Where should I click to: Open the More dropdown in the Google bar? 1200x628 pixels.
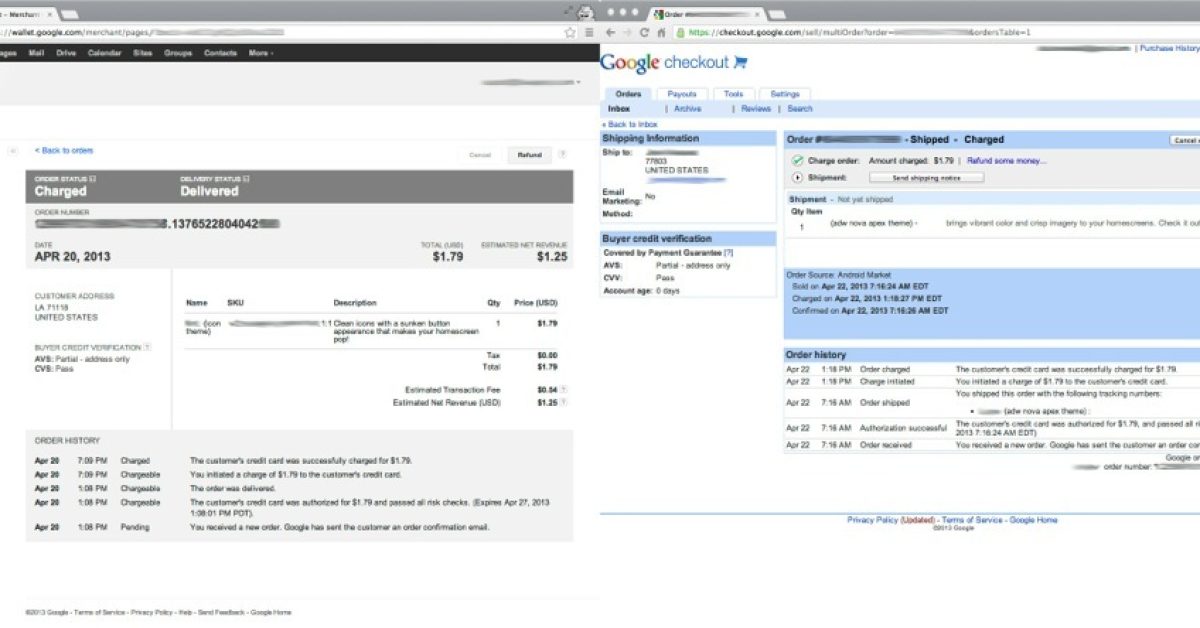(x=260, y=53)
